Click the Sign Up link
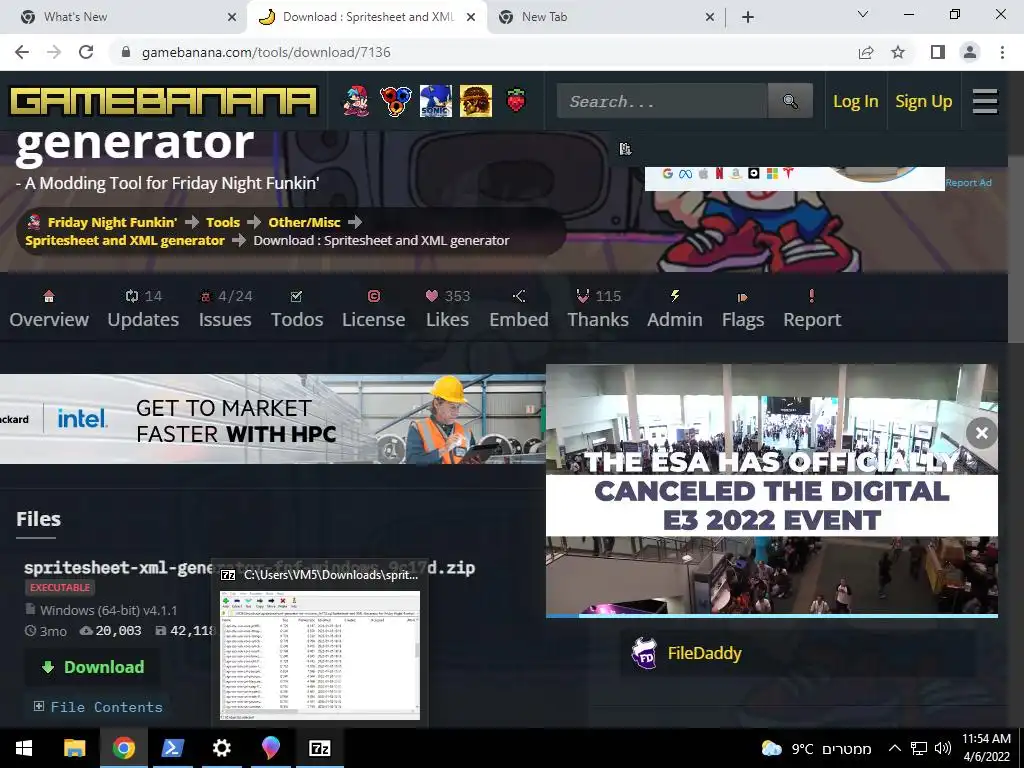The height and width of the screenshot is (768, 1024). tap(923, 101)
